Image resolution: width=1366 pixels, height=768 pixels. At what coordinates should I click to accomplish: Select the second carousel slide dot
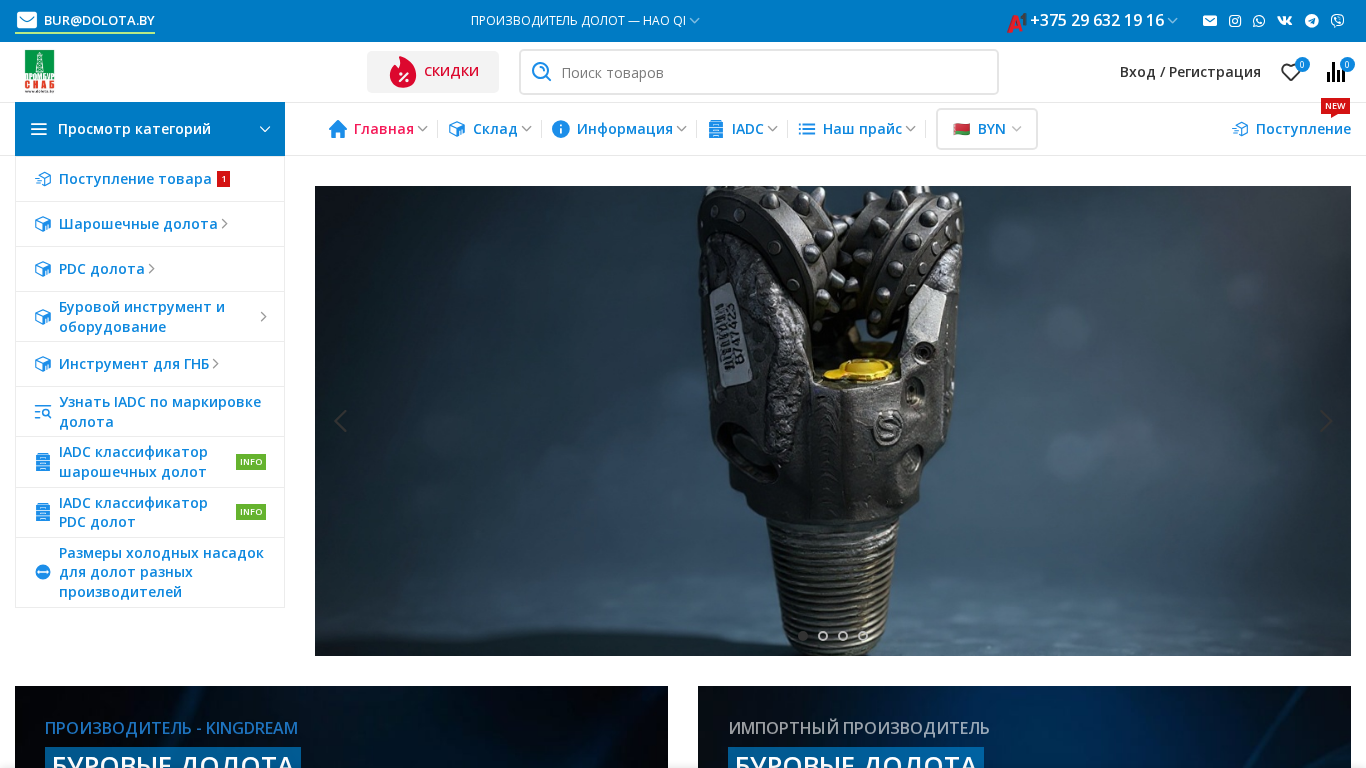tap(823, 636)
